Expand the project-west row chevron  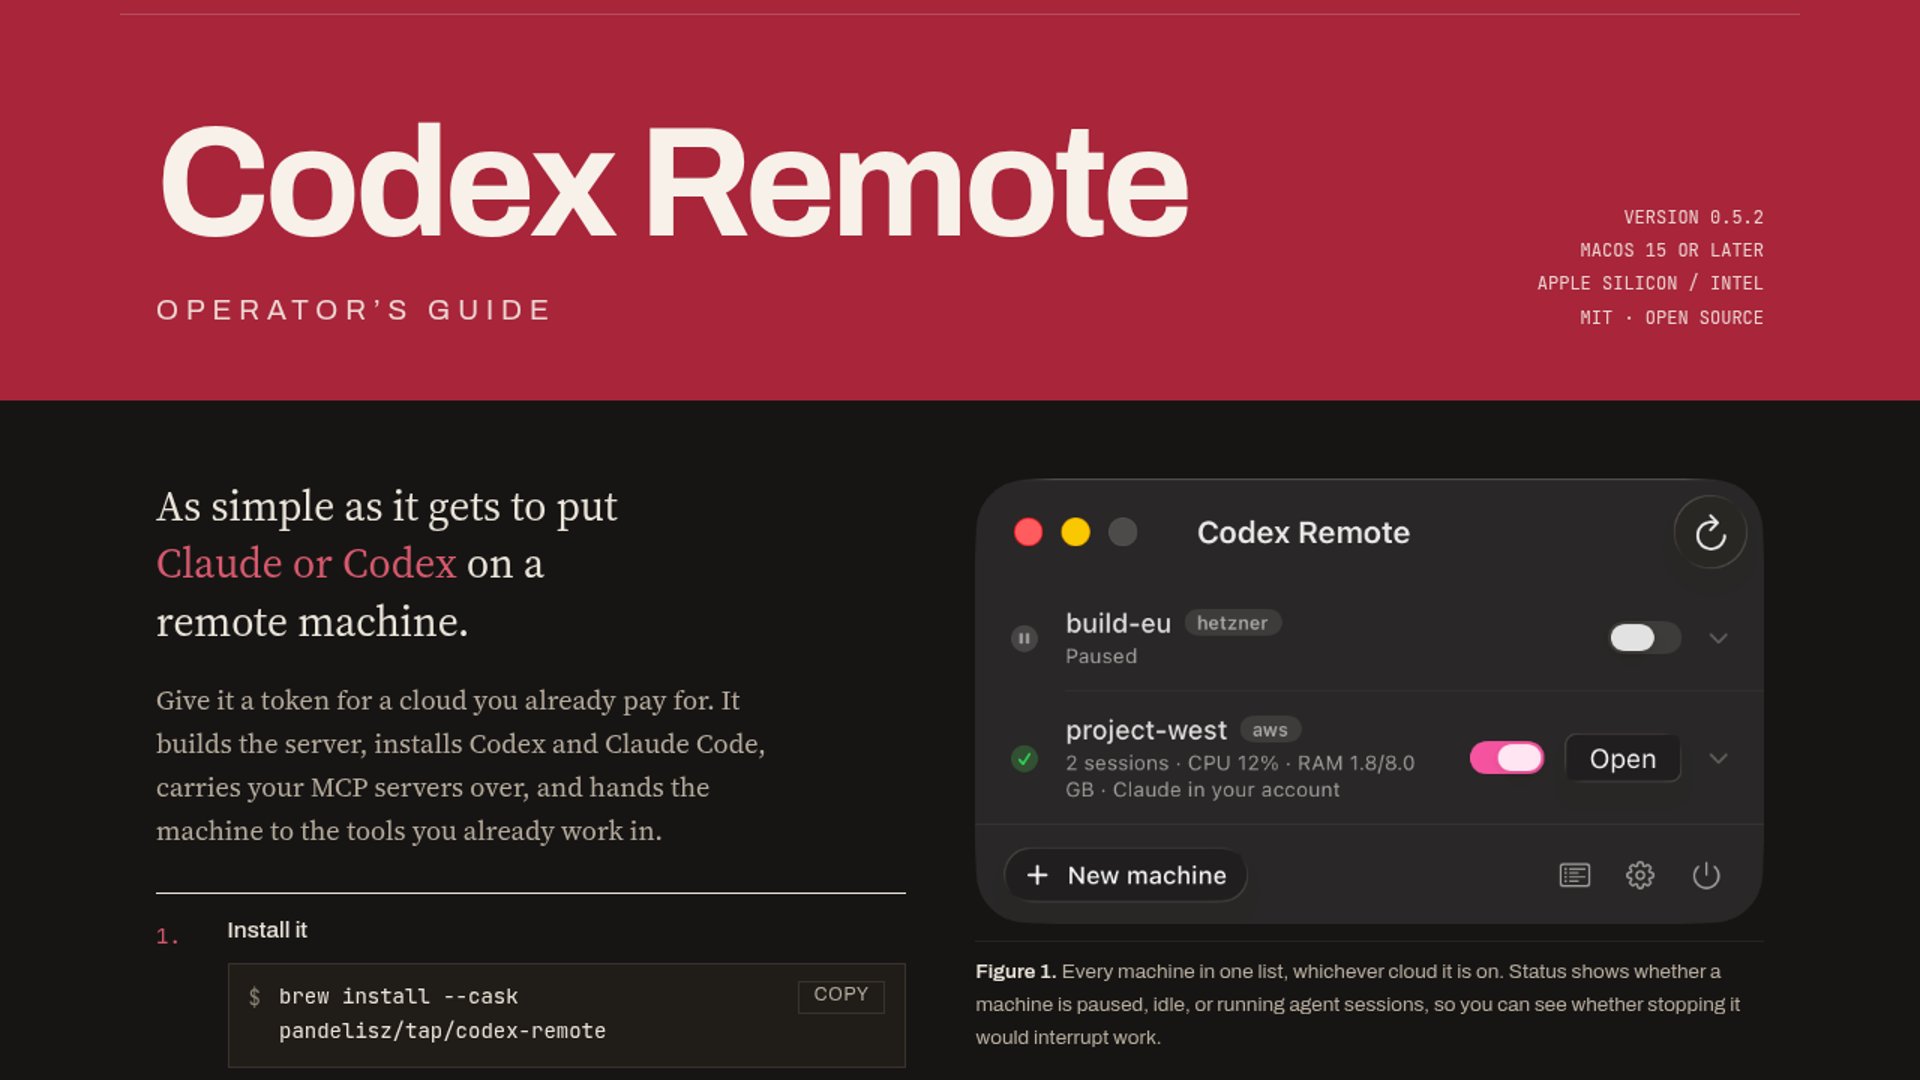pyautogui.click(x=1718, y=758)
